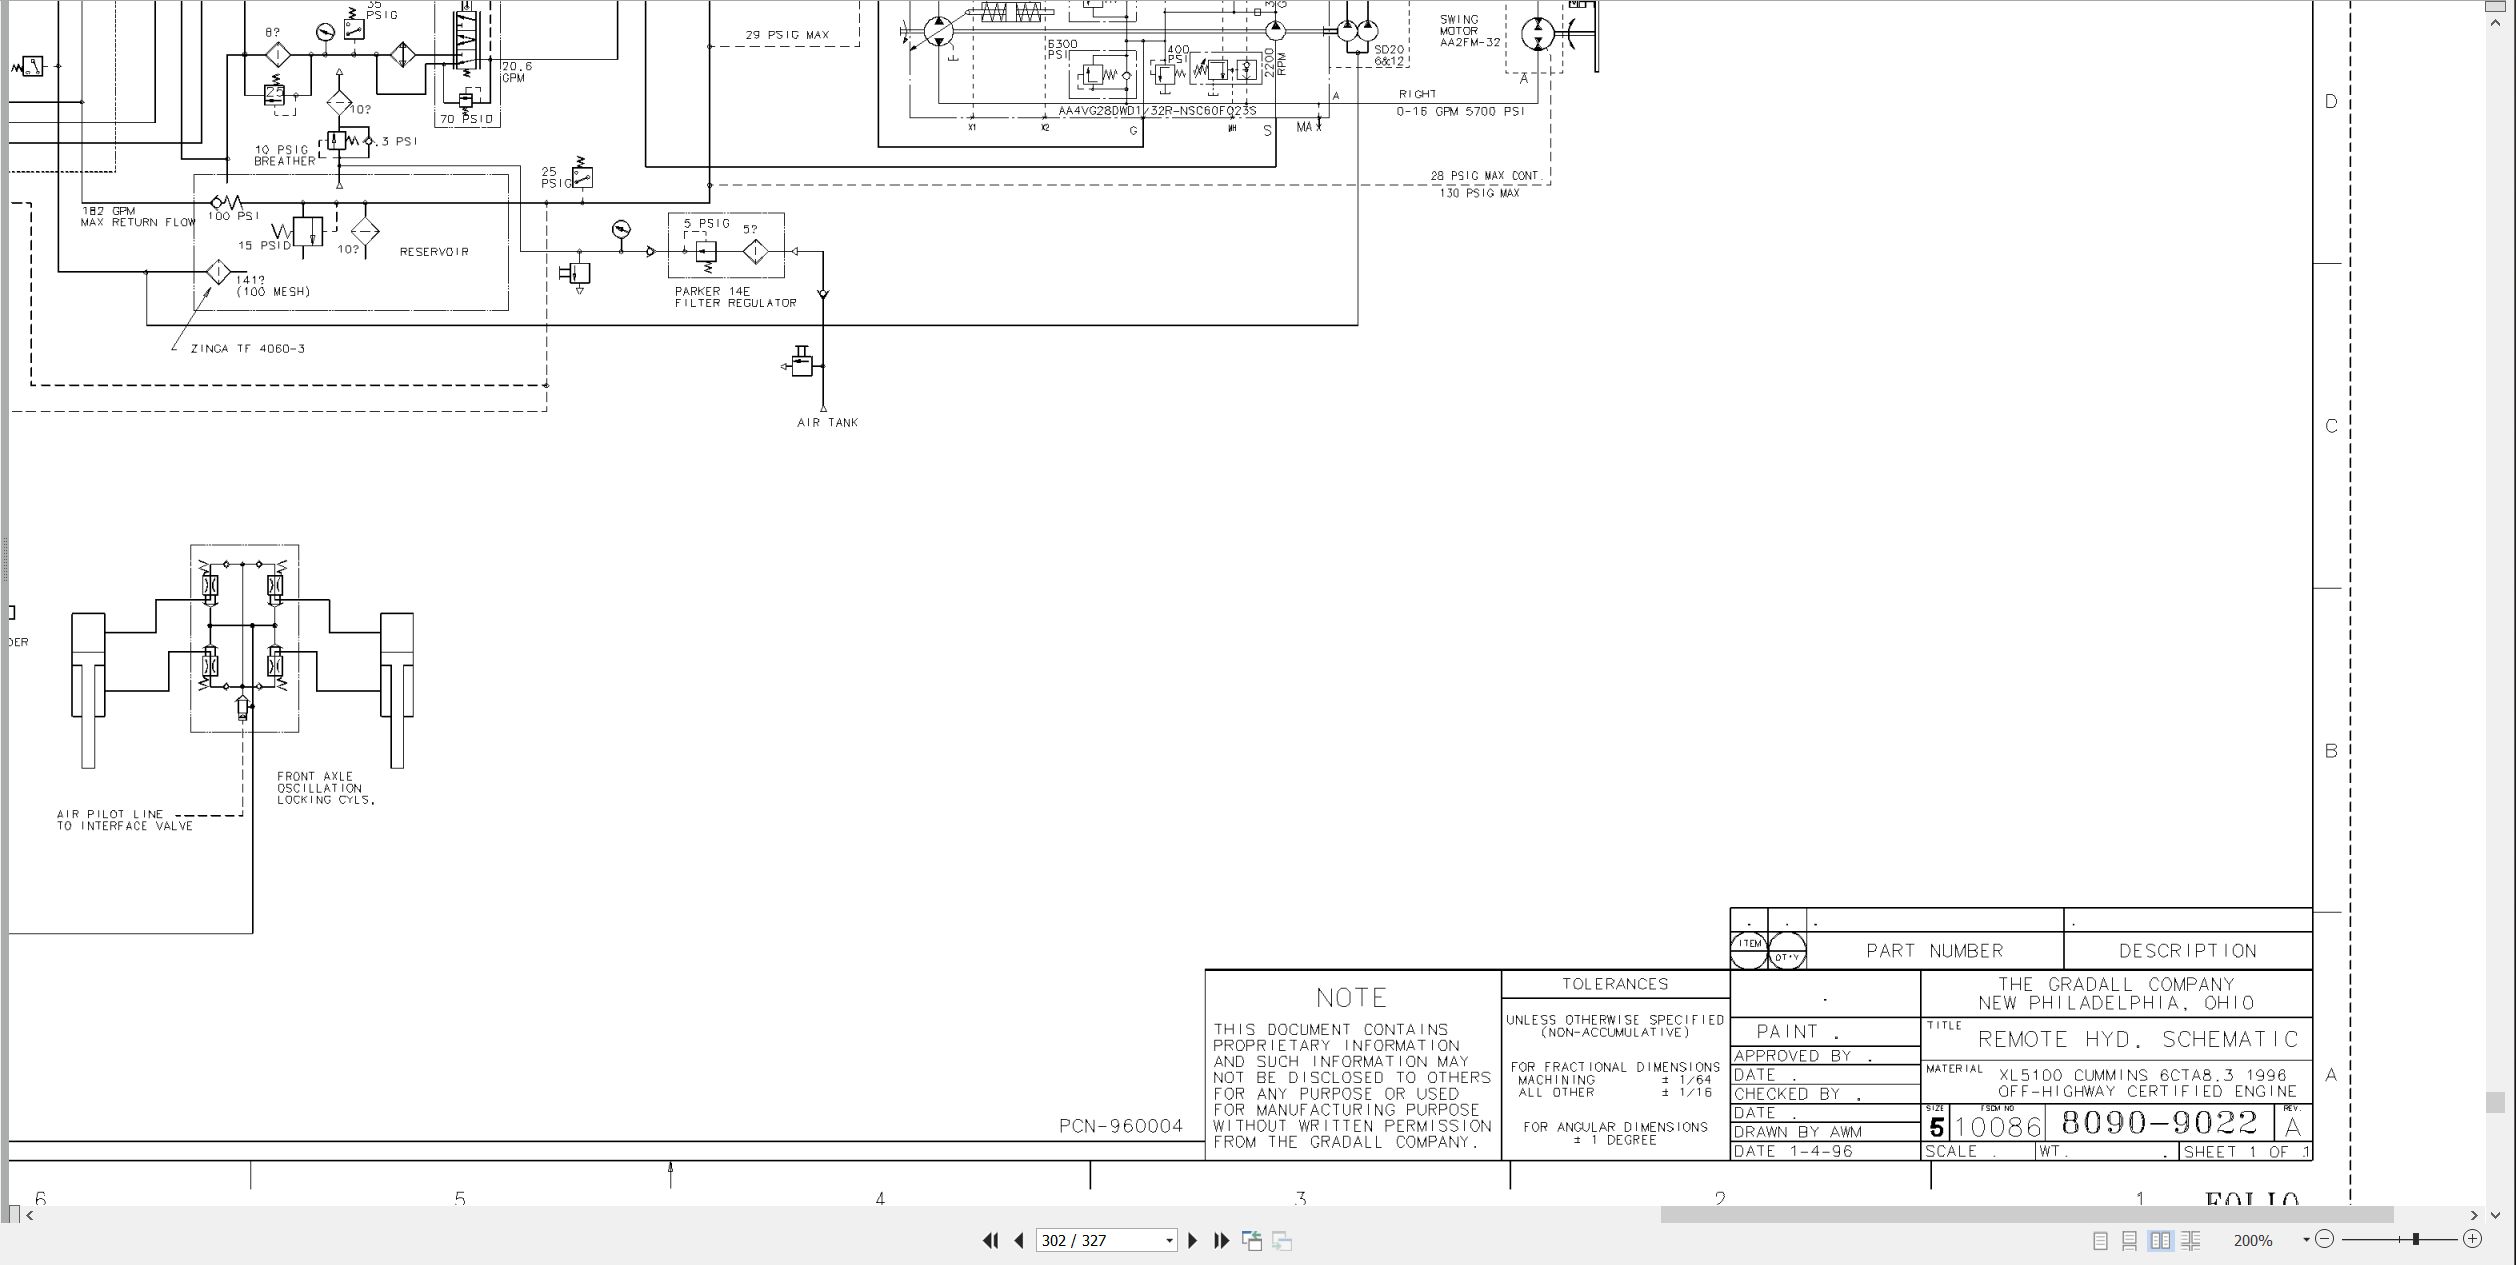
Task: Click the 28 PSIG MAX CONT. label
Action: [x=1485, y=176]
